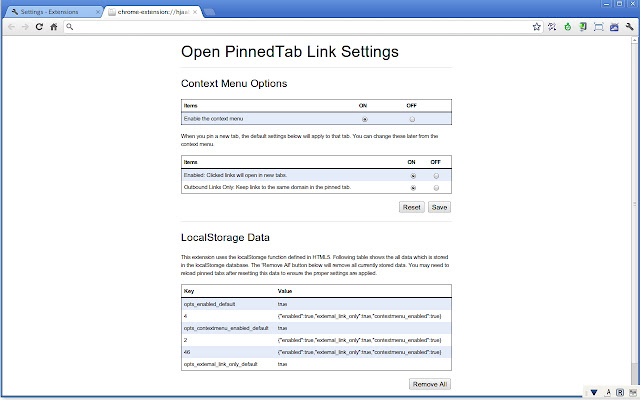Click Value column header
The height and width of the screenshot is (400, 640).
(284, 291)
